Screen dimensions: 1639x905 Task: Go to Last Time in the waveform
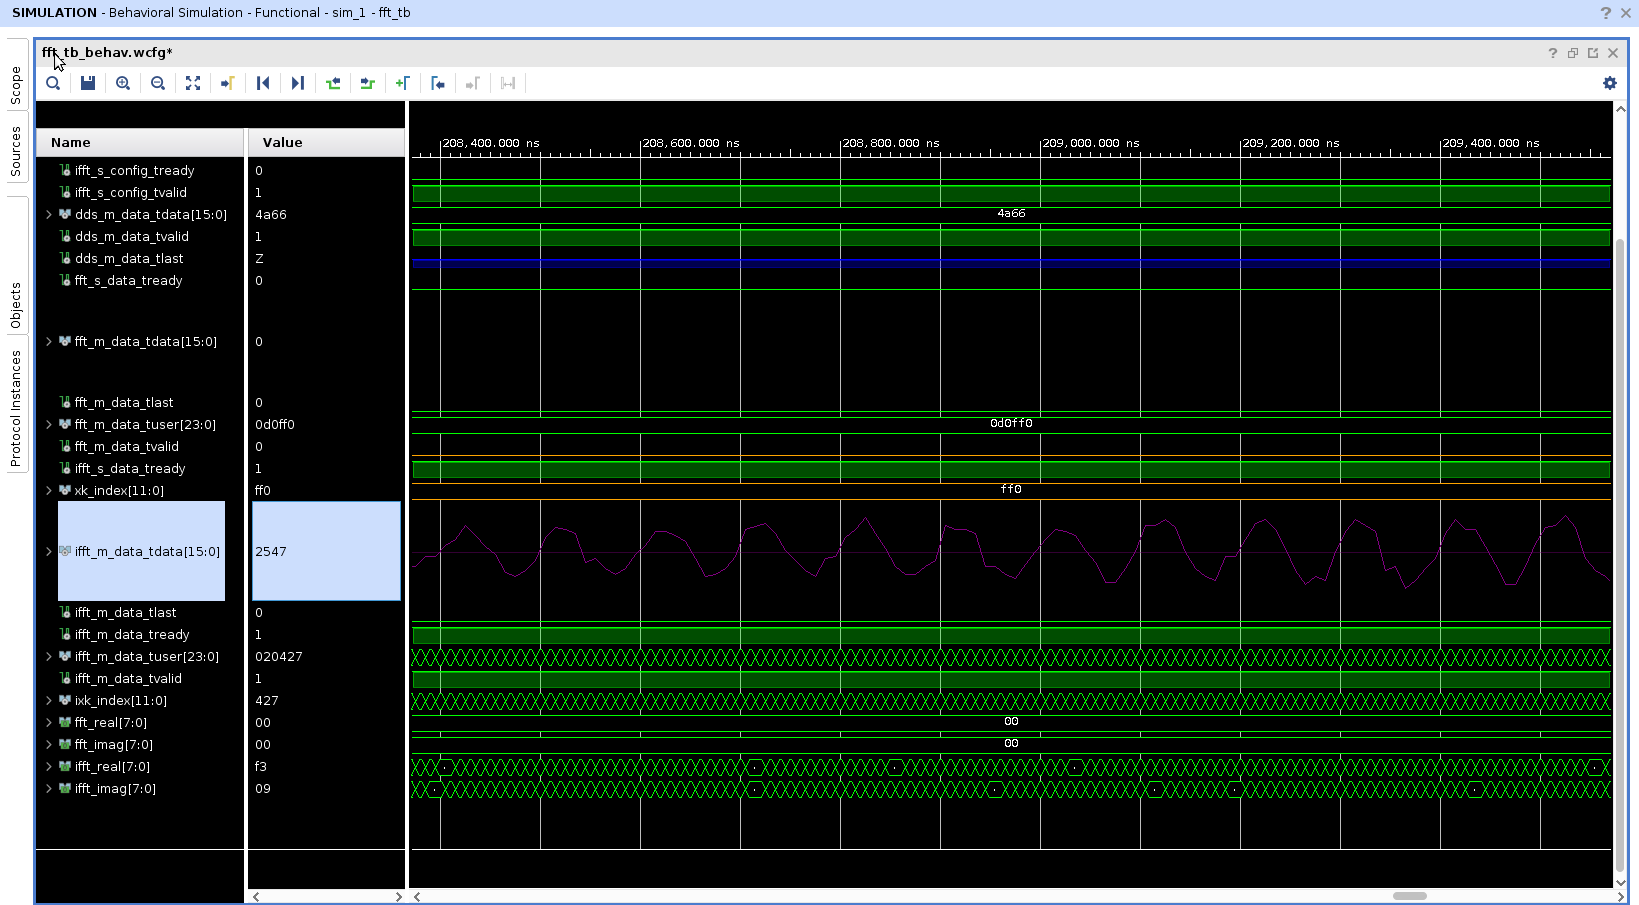tap(298, 83)
